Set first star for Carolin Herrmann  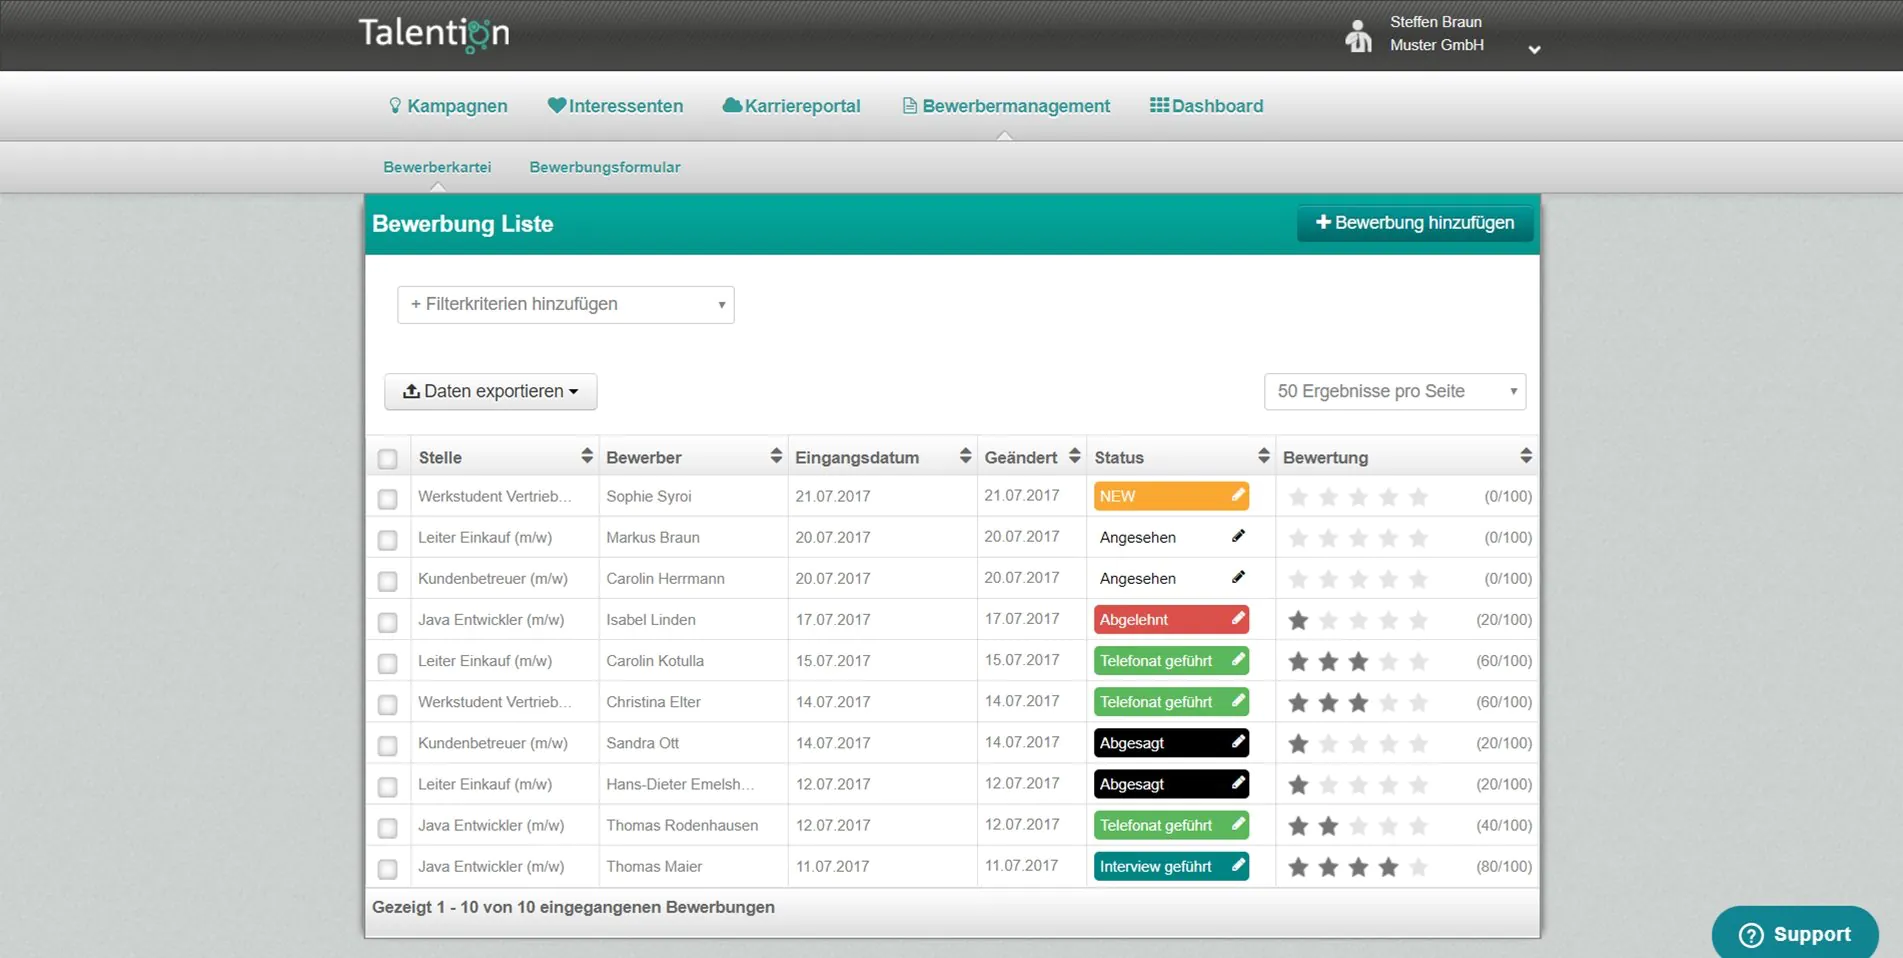(1298, 579)
